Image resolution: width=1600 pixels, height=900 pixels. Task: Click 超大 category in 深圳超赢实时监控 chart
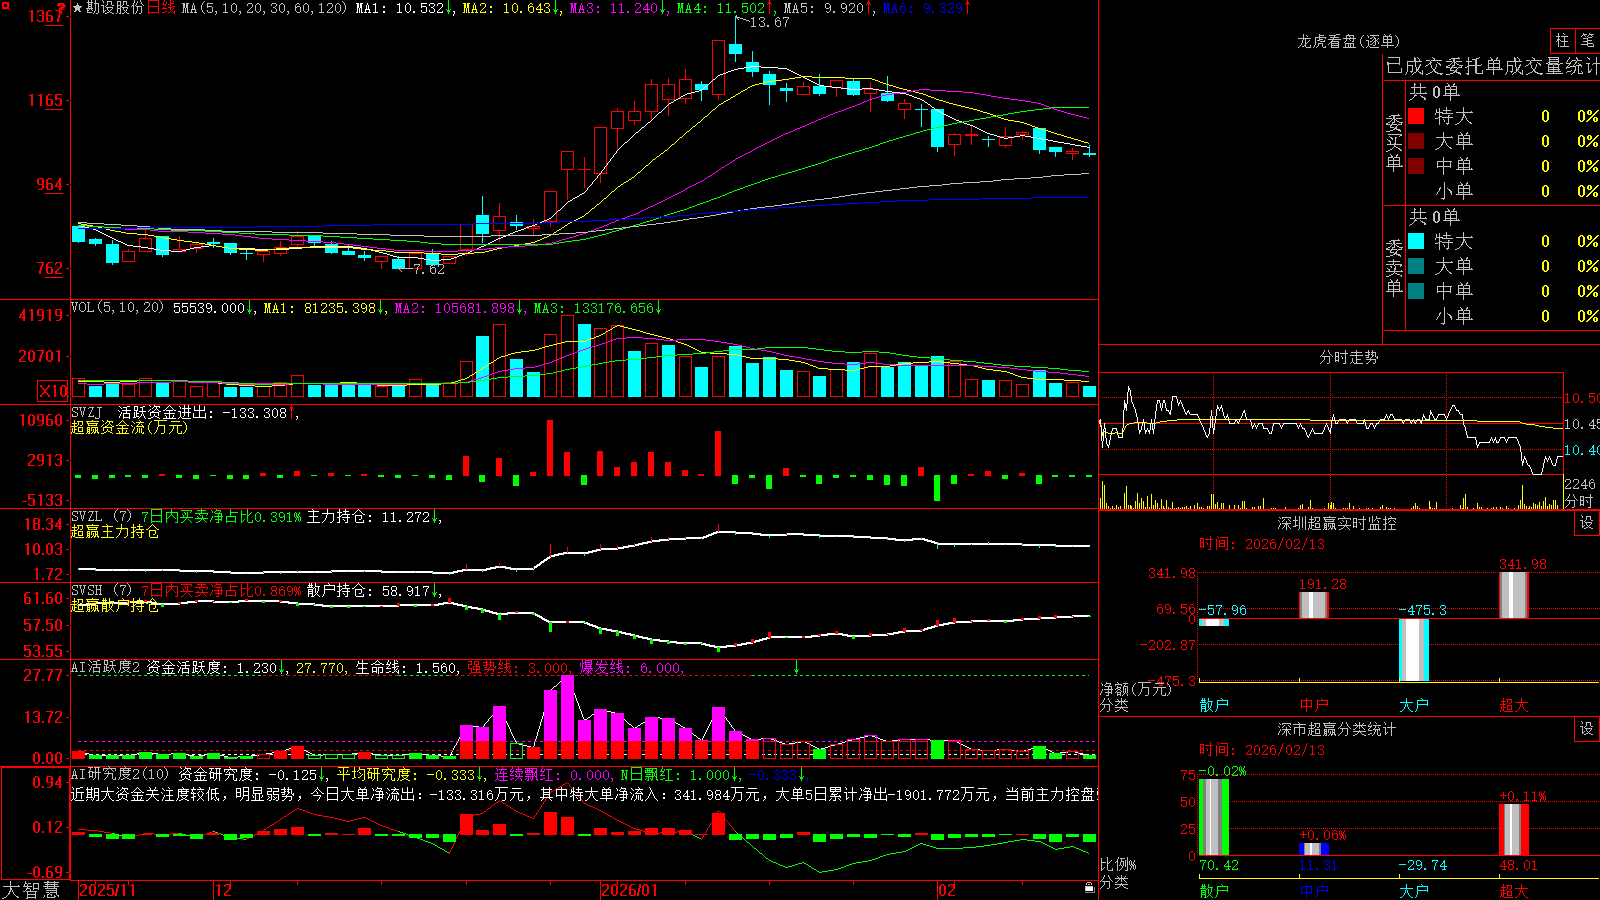point(1514,705)
